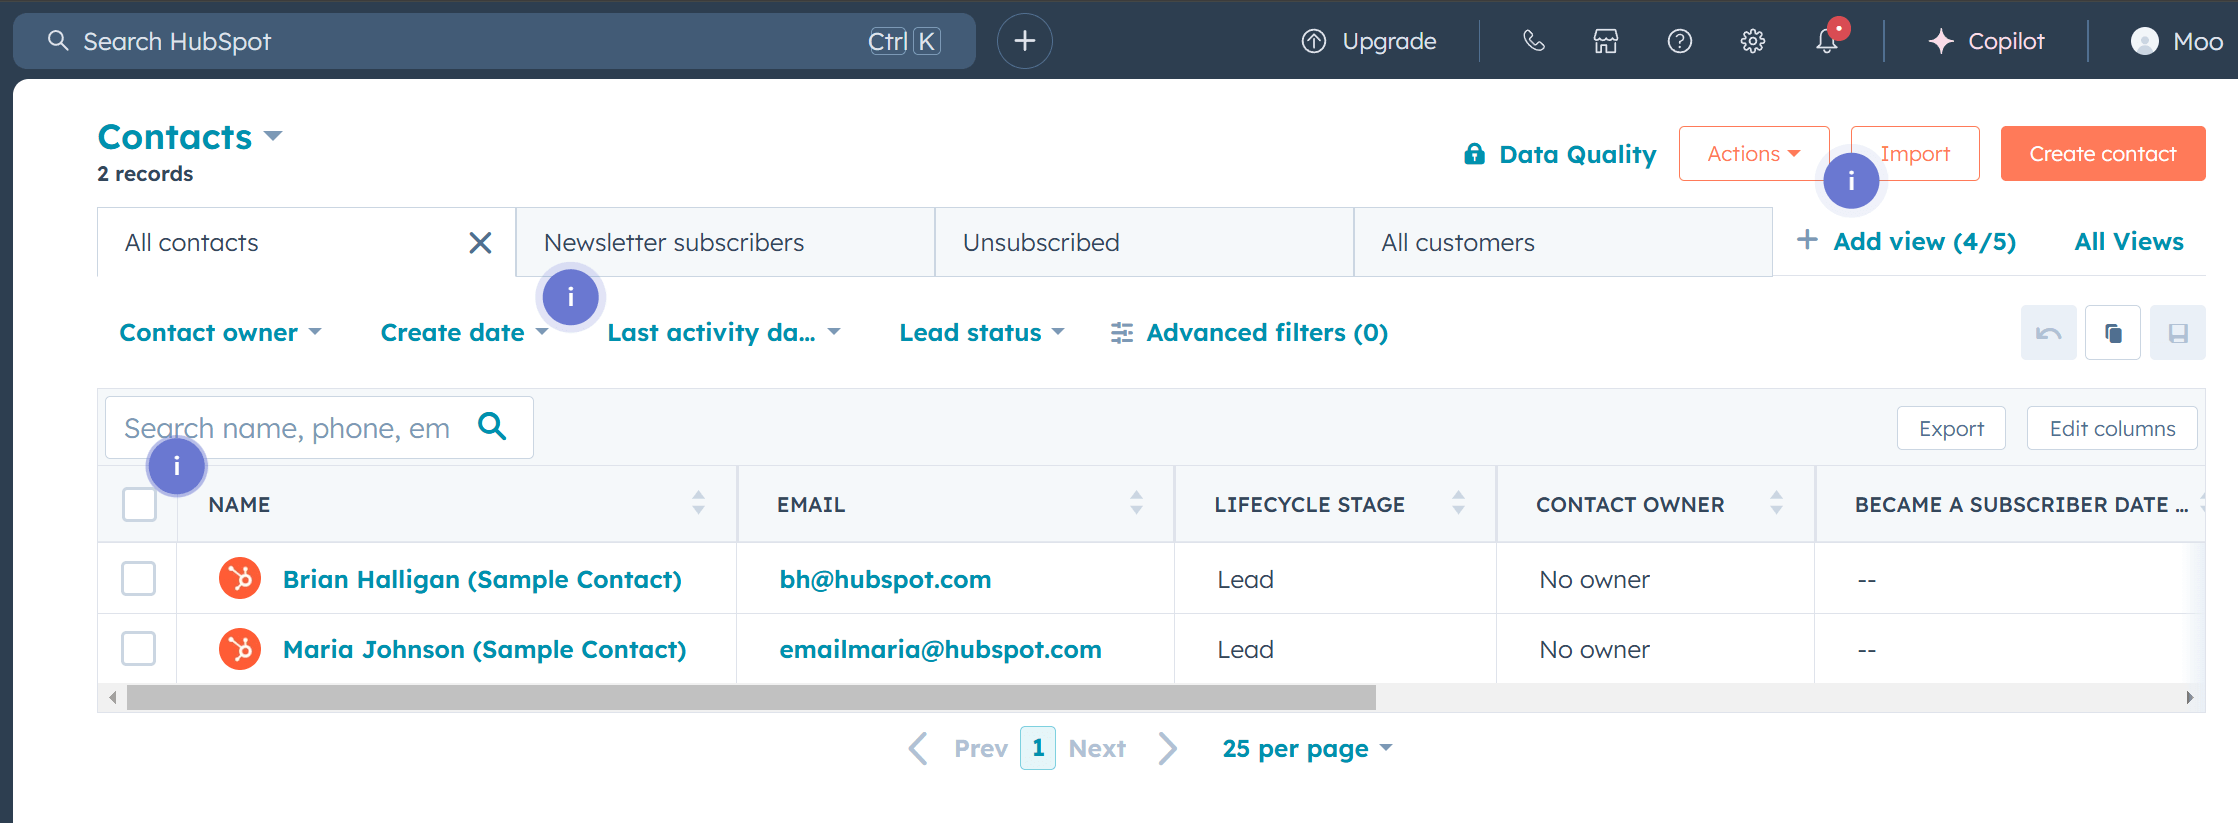2238x823 pixels.
Task: Click the Data Quality lock icon
Action: [x=1474, y=154]
